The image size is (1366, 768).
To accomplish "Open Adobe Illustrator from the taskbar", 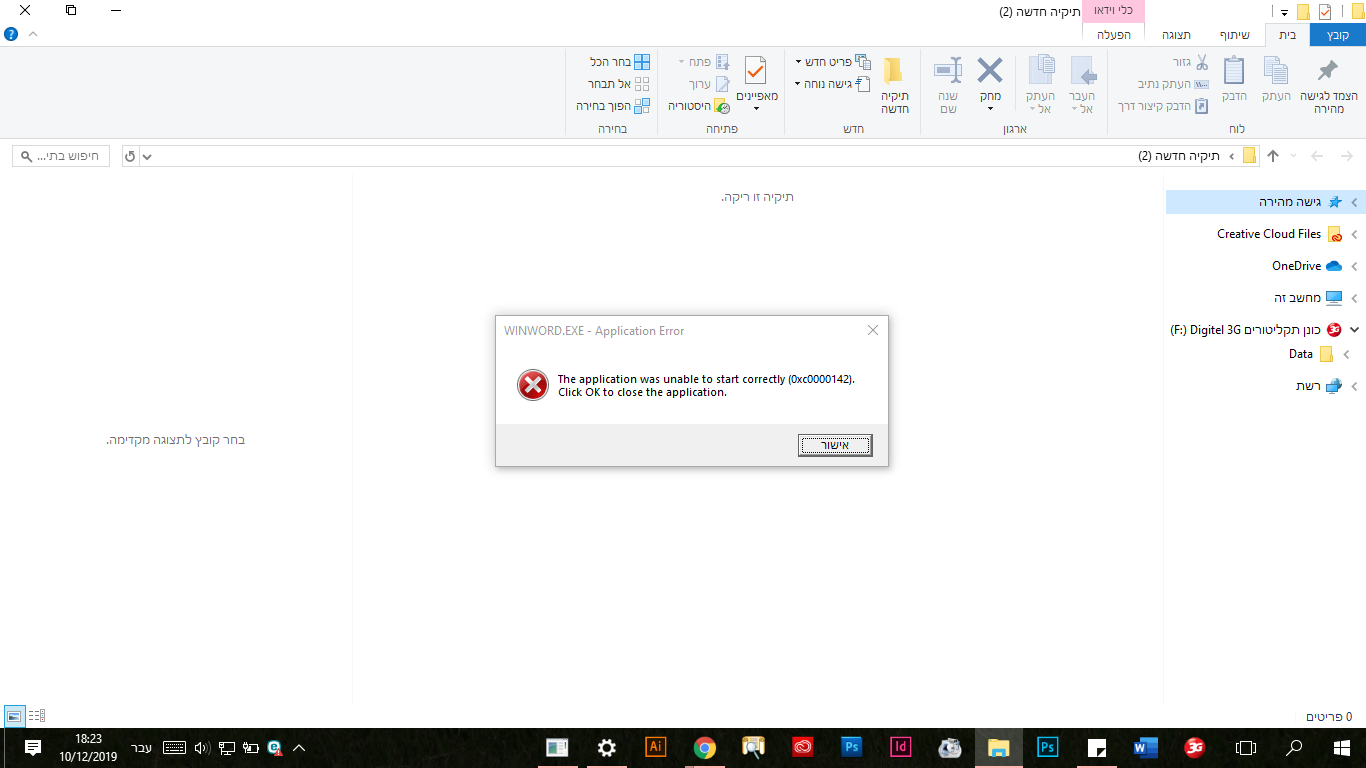I will (x=656, y=747).
